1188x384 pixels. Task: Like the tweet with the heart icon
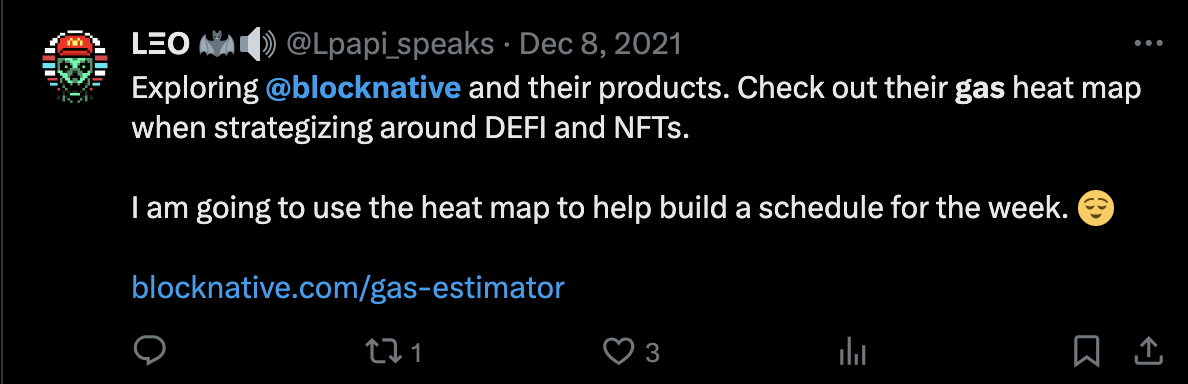[x=618, y=351]
